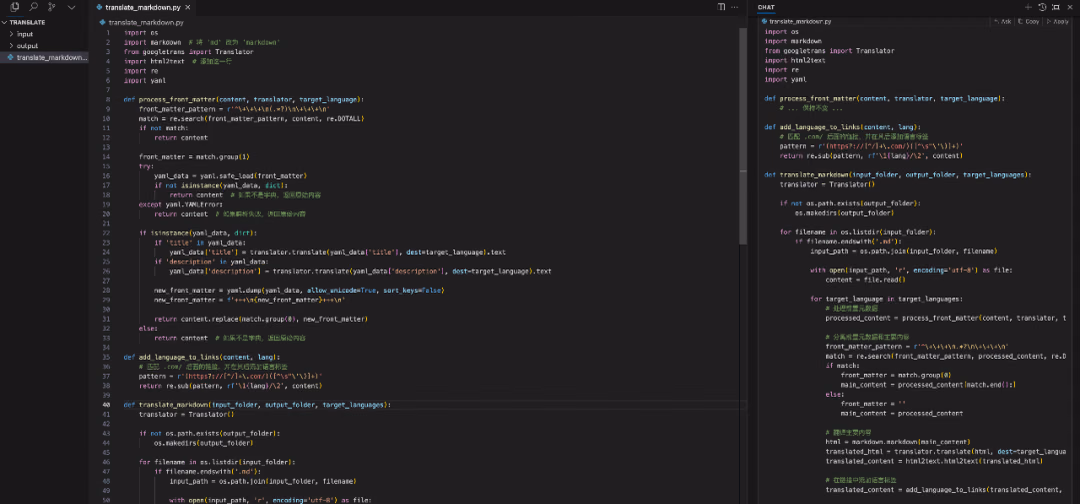Show previous chats history icon

point(1042,7)
